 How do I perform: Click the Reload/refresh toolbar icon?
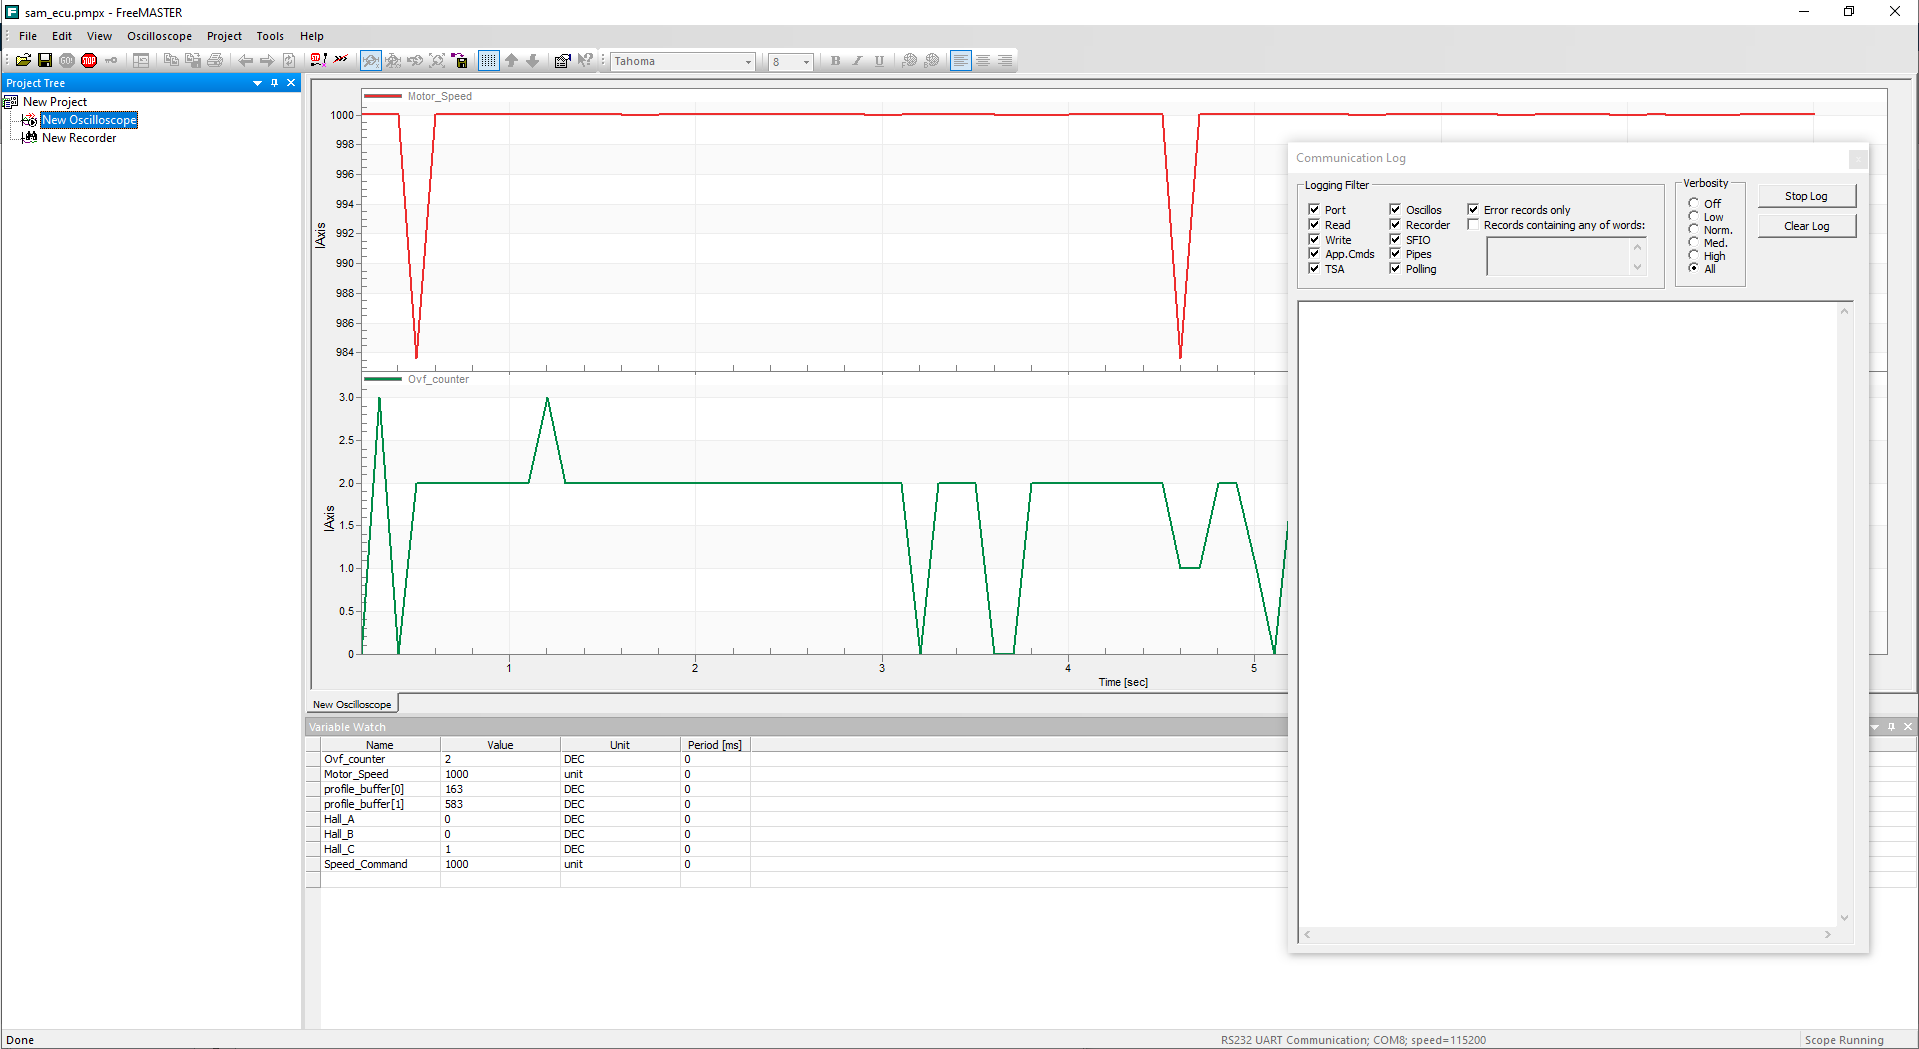point(288,60)
